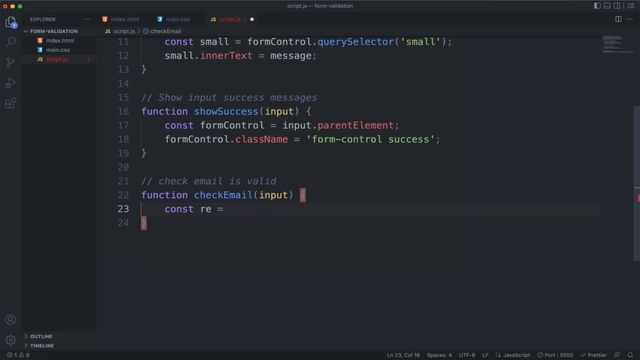This screenshot has width=640, height=360.
Task: Click line number 16 in the gutter
Action: [x=123, y=111]
